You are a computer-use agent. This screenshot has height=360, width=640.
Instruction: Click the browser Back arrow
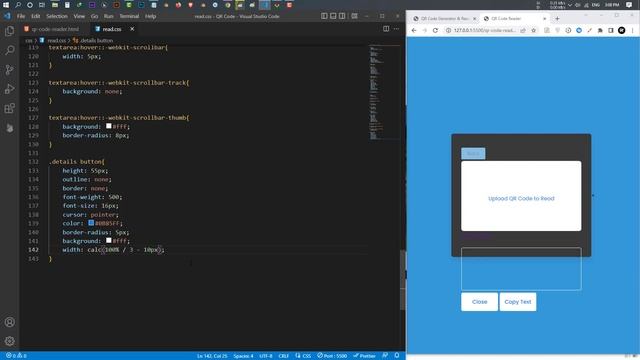click(x=414, y=31)
